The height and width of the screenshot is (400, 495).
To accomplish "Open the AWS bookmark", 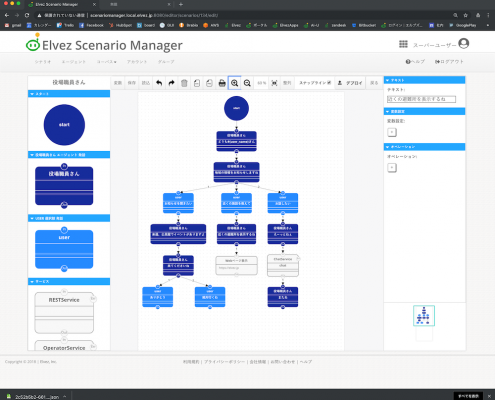I will click(x=211, y=25).
